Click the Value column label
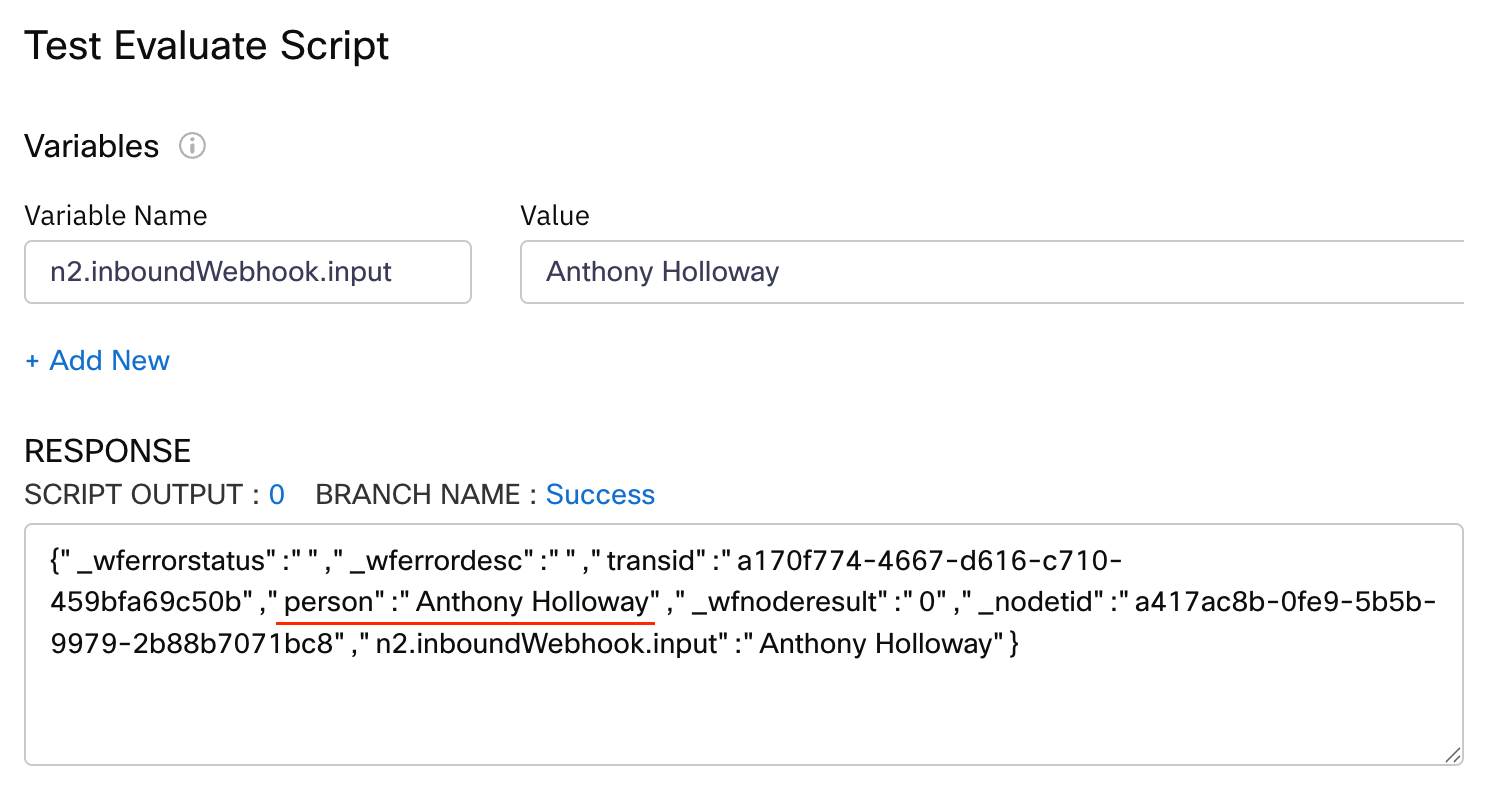The height and width of the screenshot is (804, 1490). (x=555, y=216)
